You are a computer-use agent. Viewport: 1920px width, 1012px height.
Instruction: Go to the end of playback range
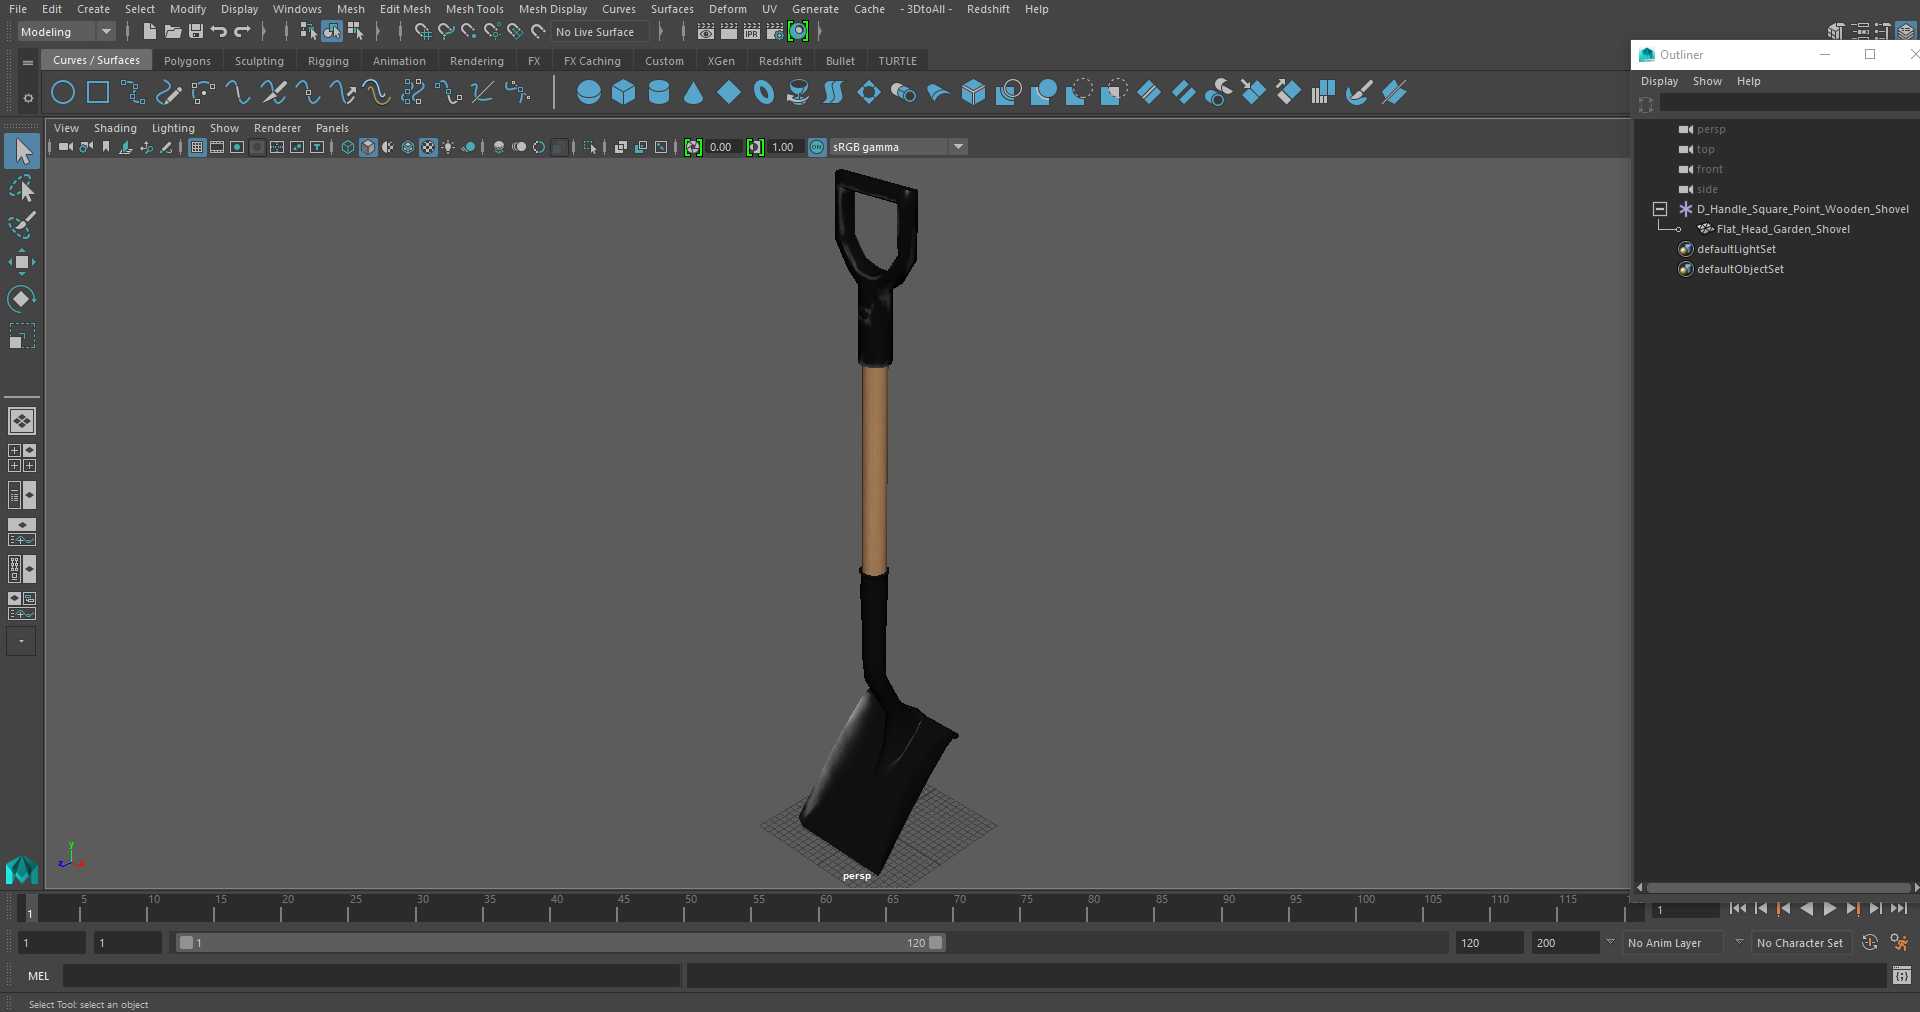click(x=1899, y=909)
